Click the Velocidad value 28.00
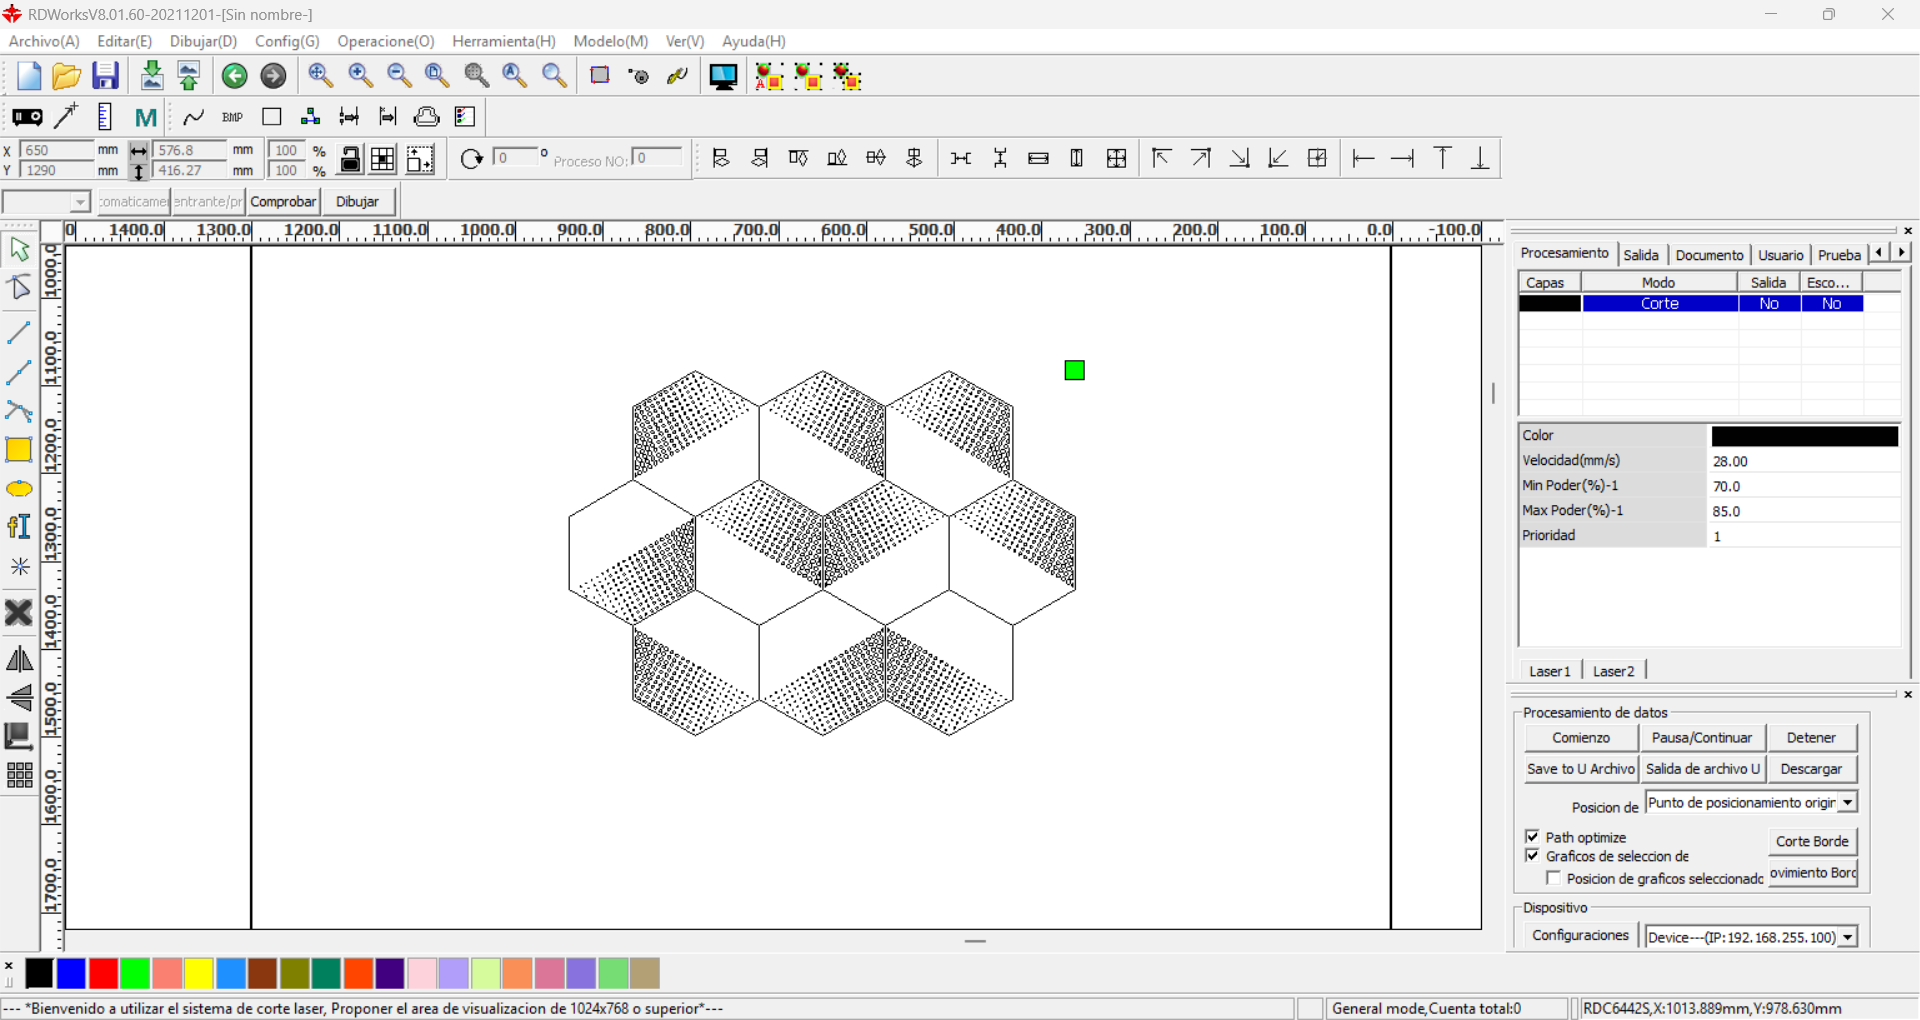This screenshot has height=1020, width=1920. click(1803, 461)
